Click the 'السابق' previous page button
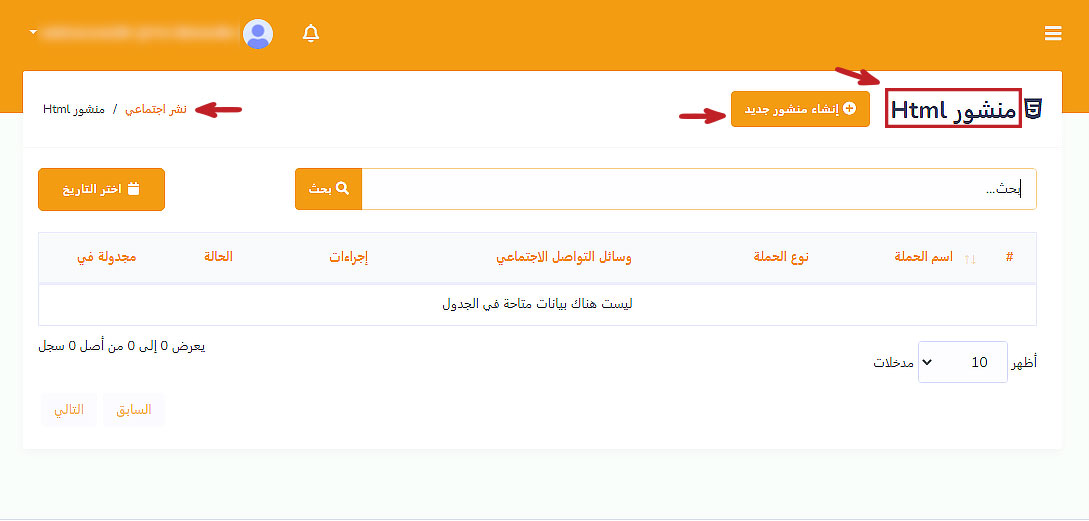1089x521 pixels. pos(134,410)
